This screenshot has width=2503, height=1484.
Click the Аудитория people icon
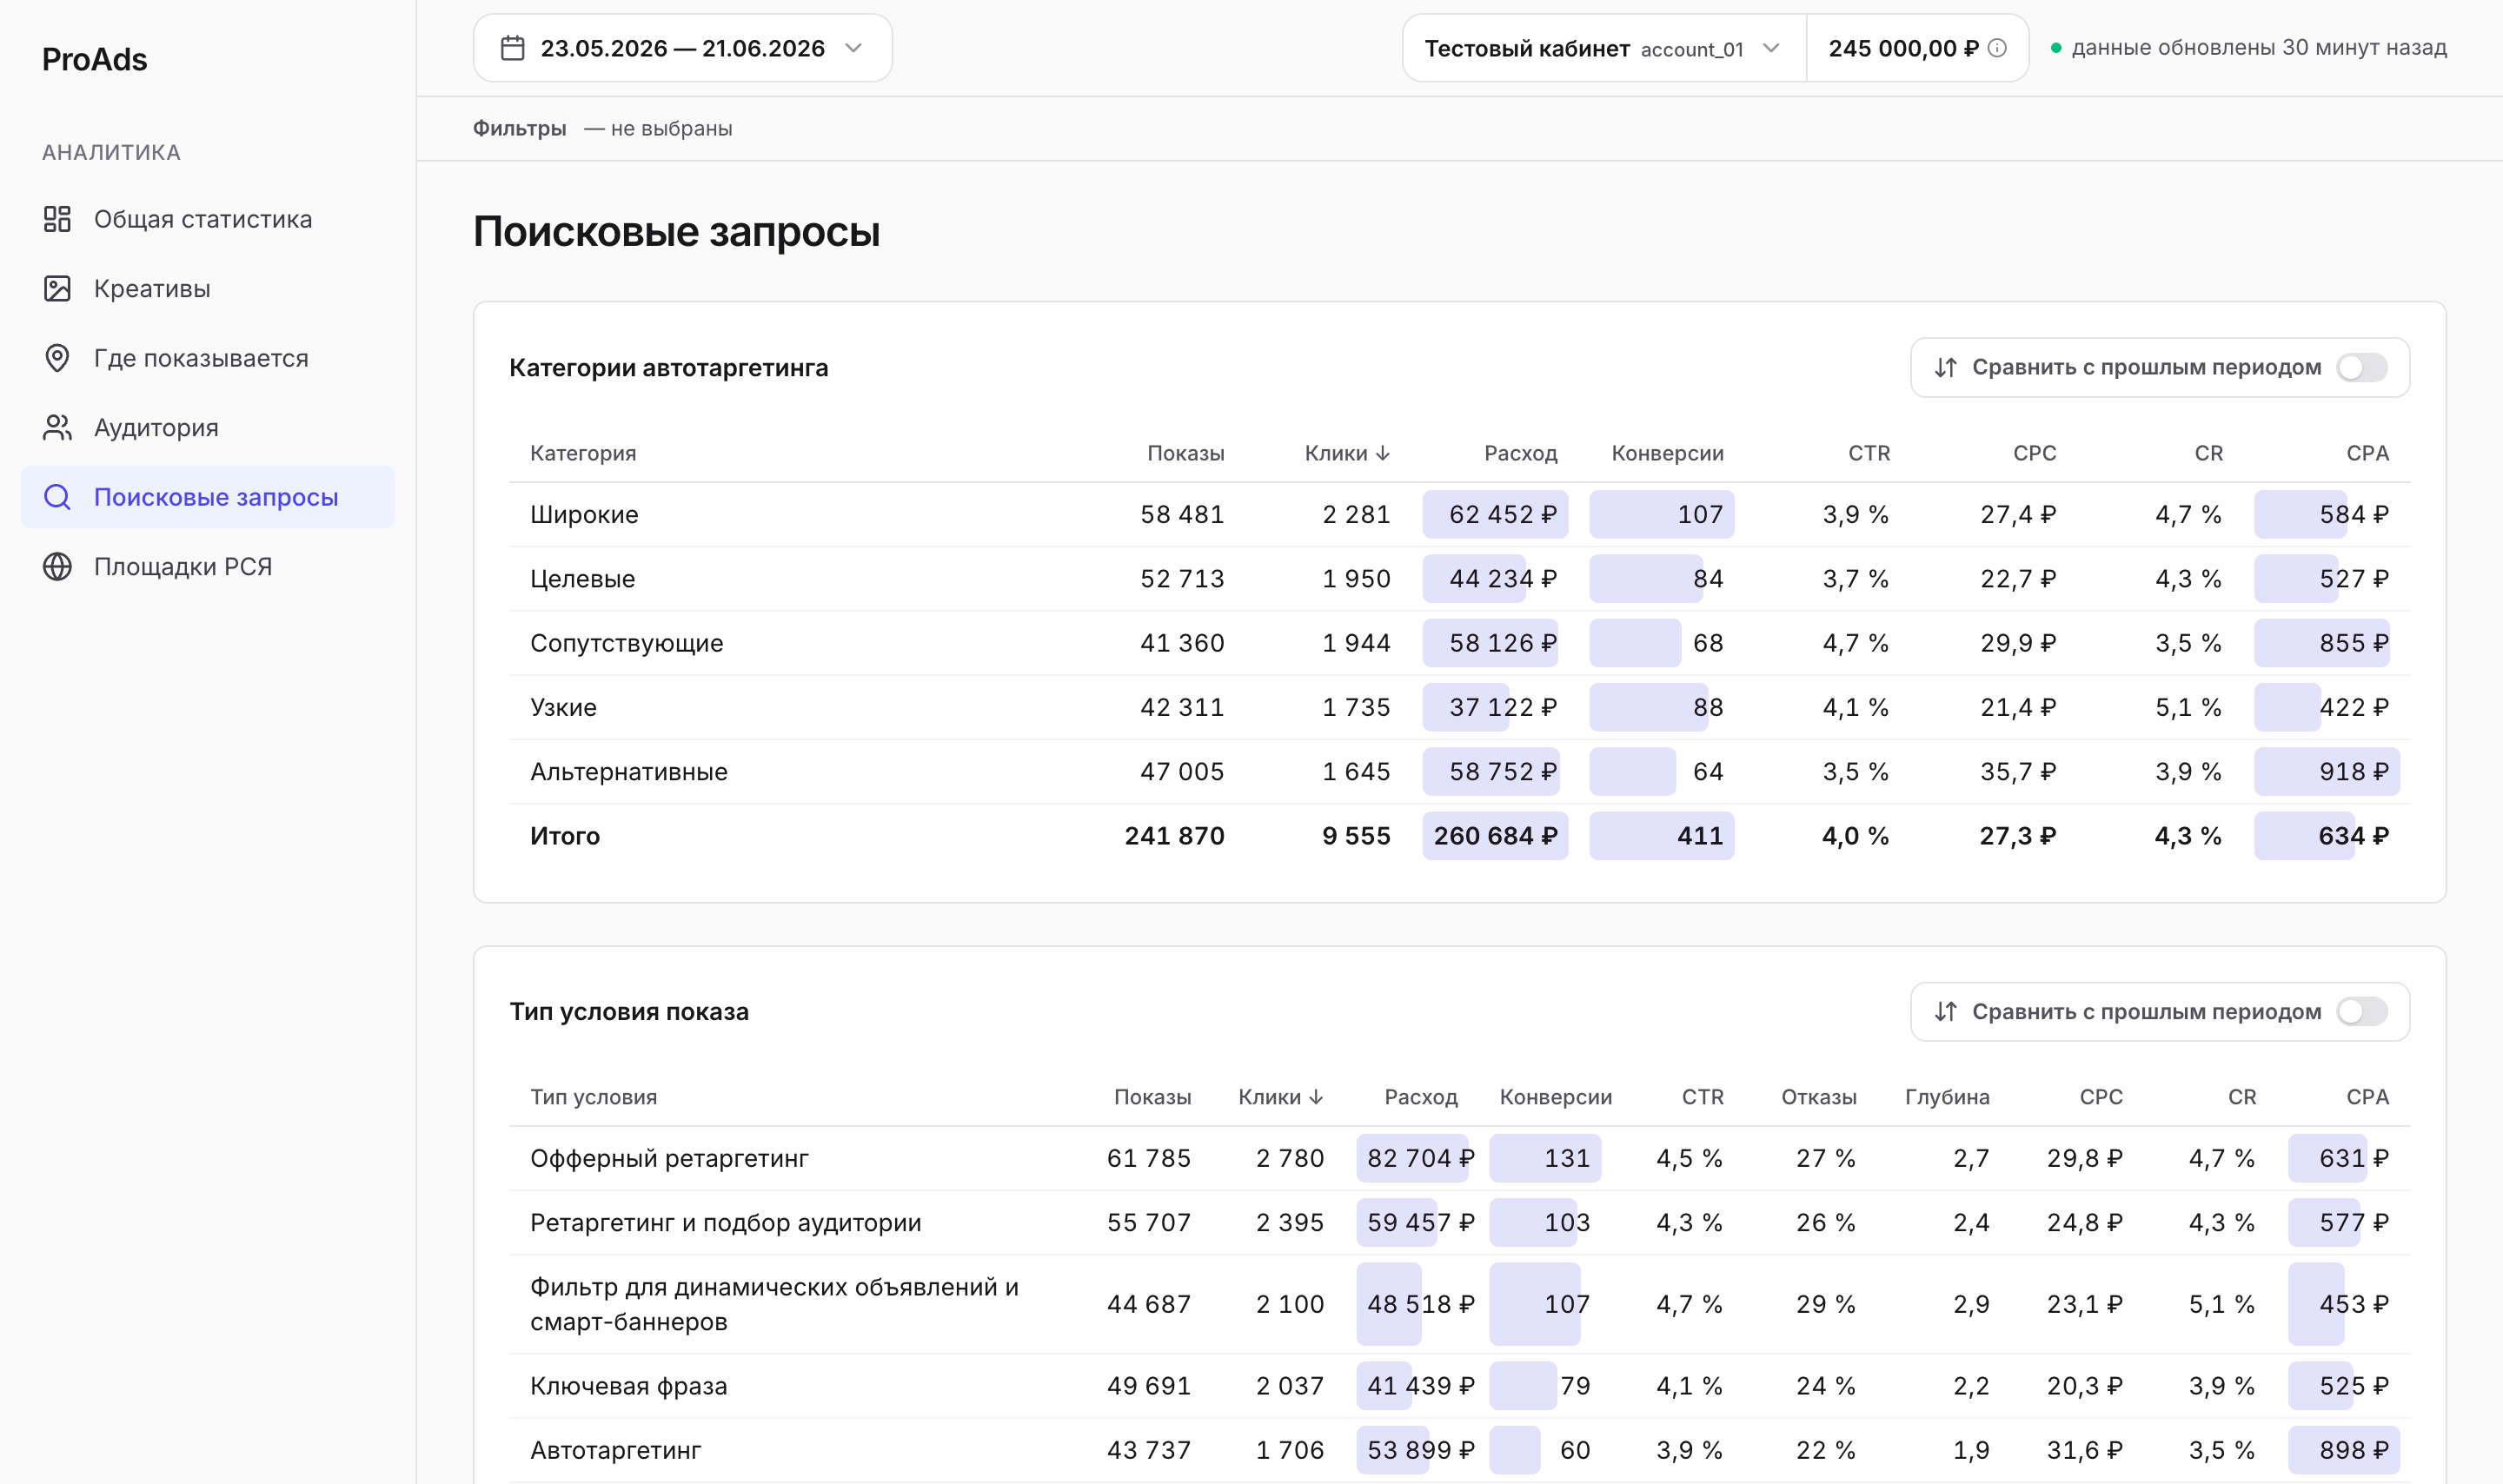57,428
